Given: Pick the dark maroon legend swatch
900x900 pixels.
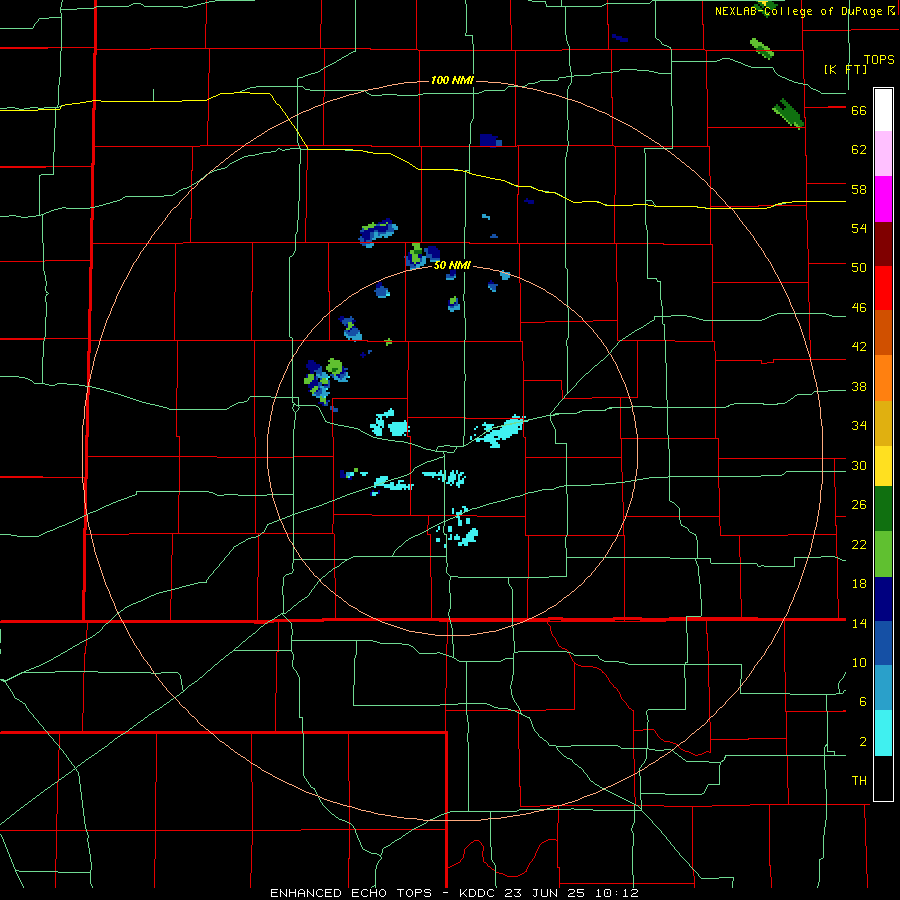Looking at the screenshot, I should pos(883,244).
